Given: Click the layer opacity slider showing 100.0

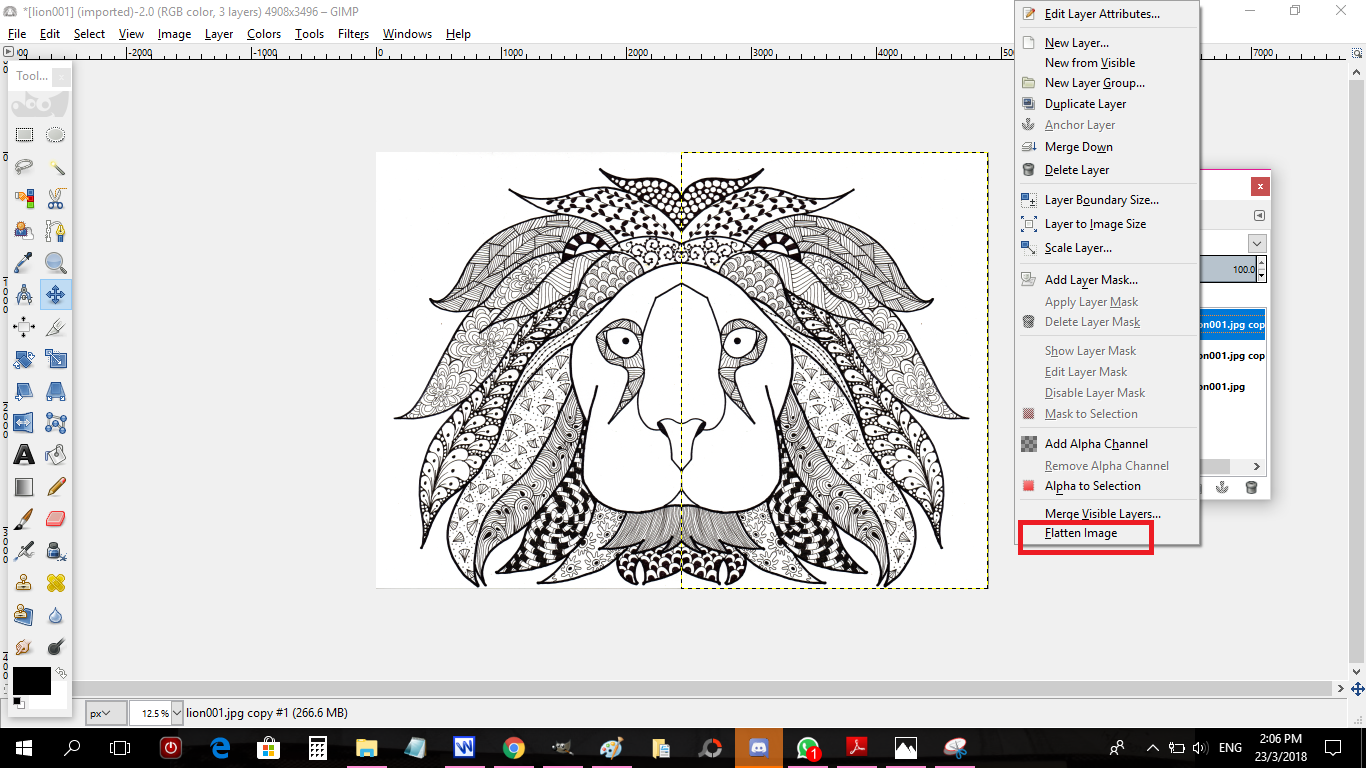Looking at the screenshot, I should (x=1227, y=269).
